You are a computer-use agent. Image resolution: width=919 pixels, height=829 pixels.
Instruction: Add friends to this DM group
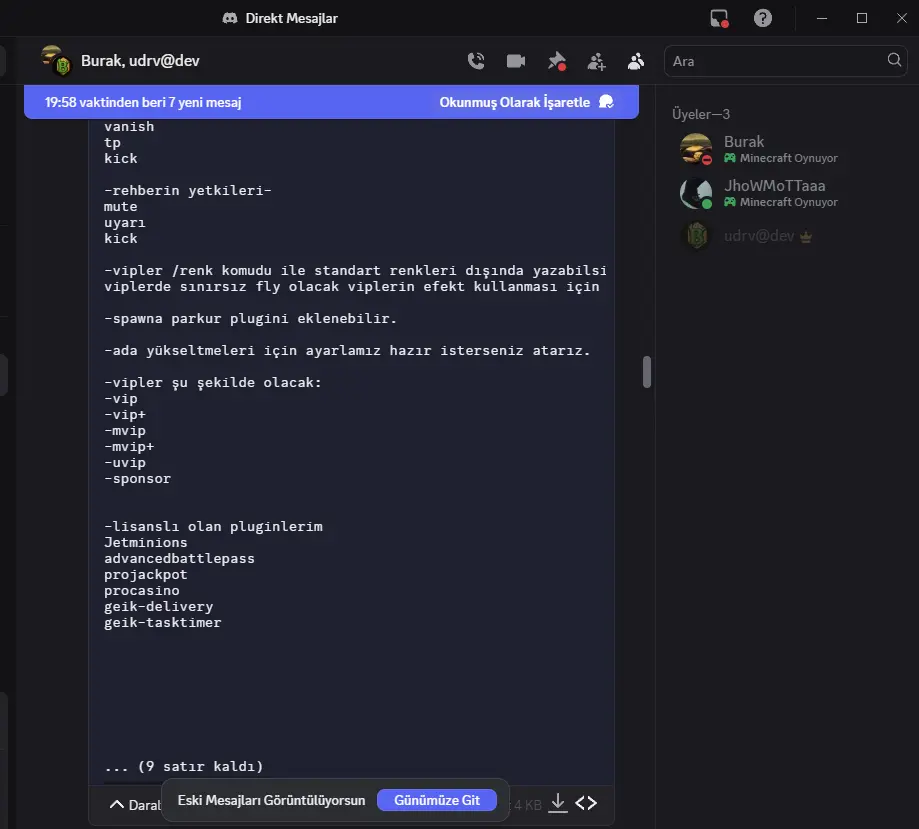[x=596, y=61]
